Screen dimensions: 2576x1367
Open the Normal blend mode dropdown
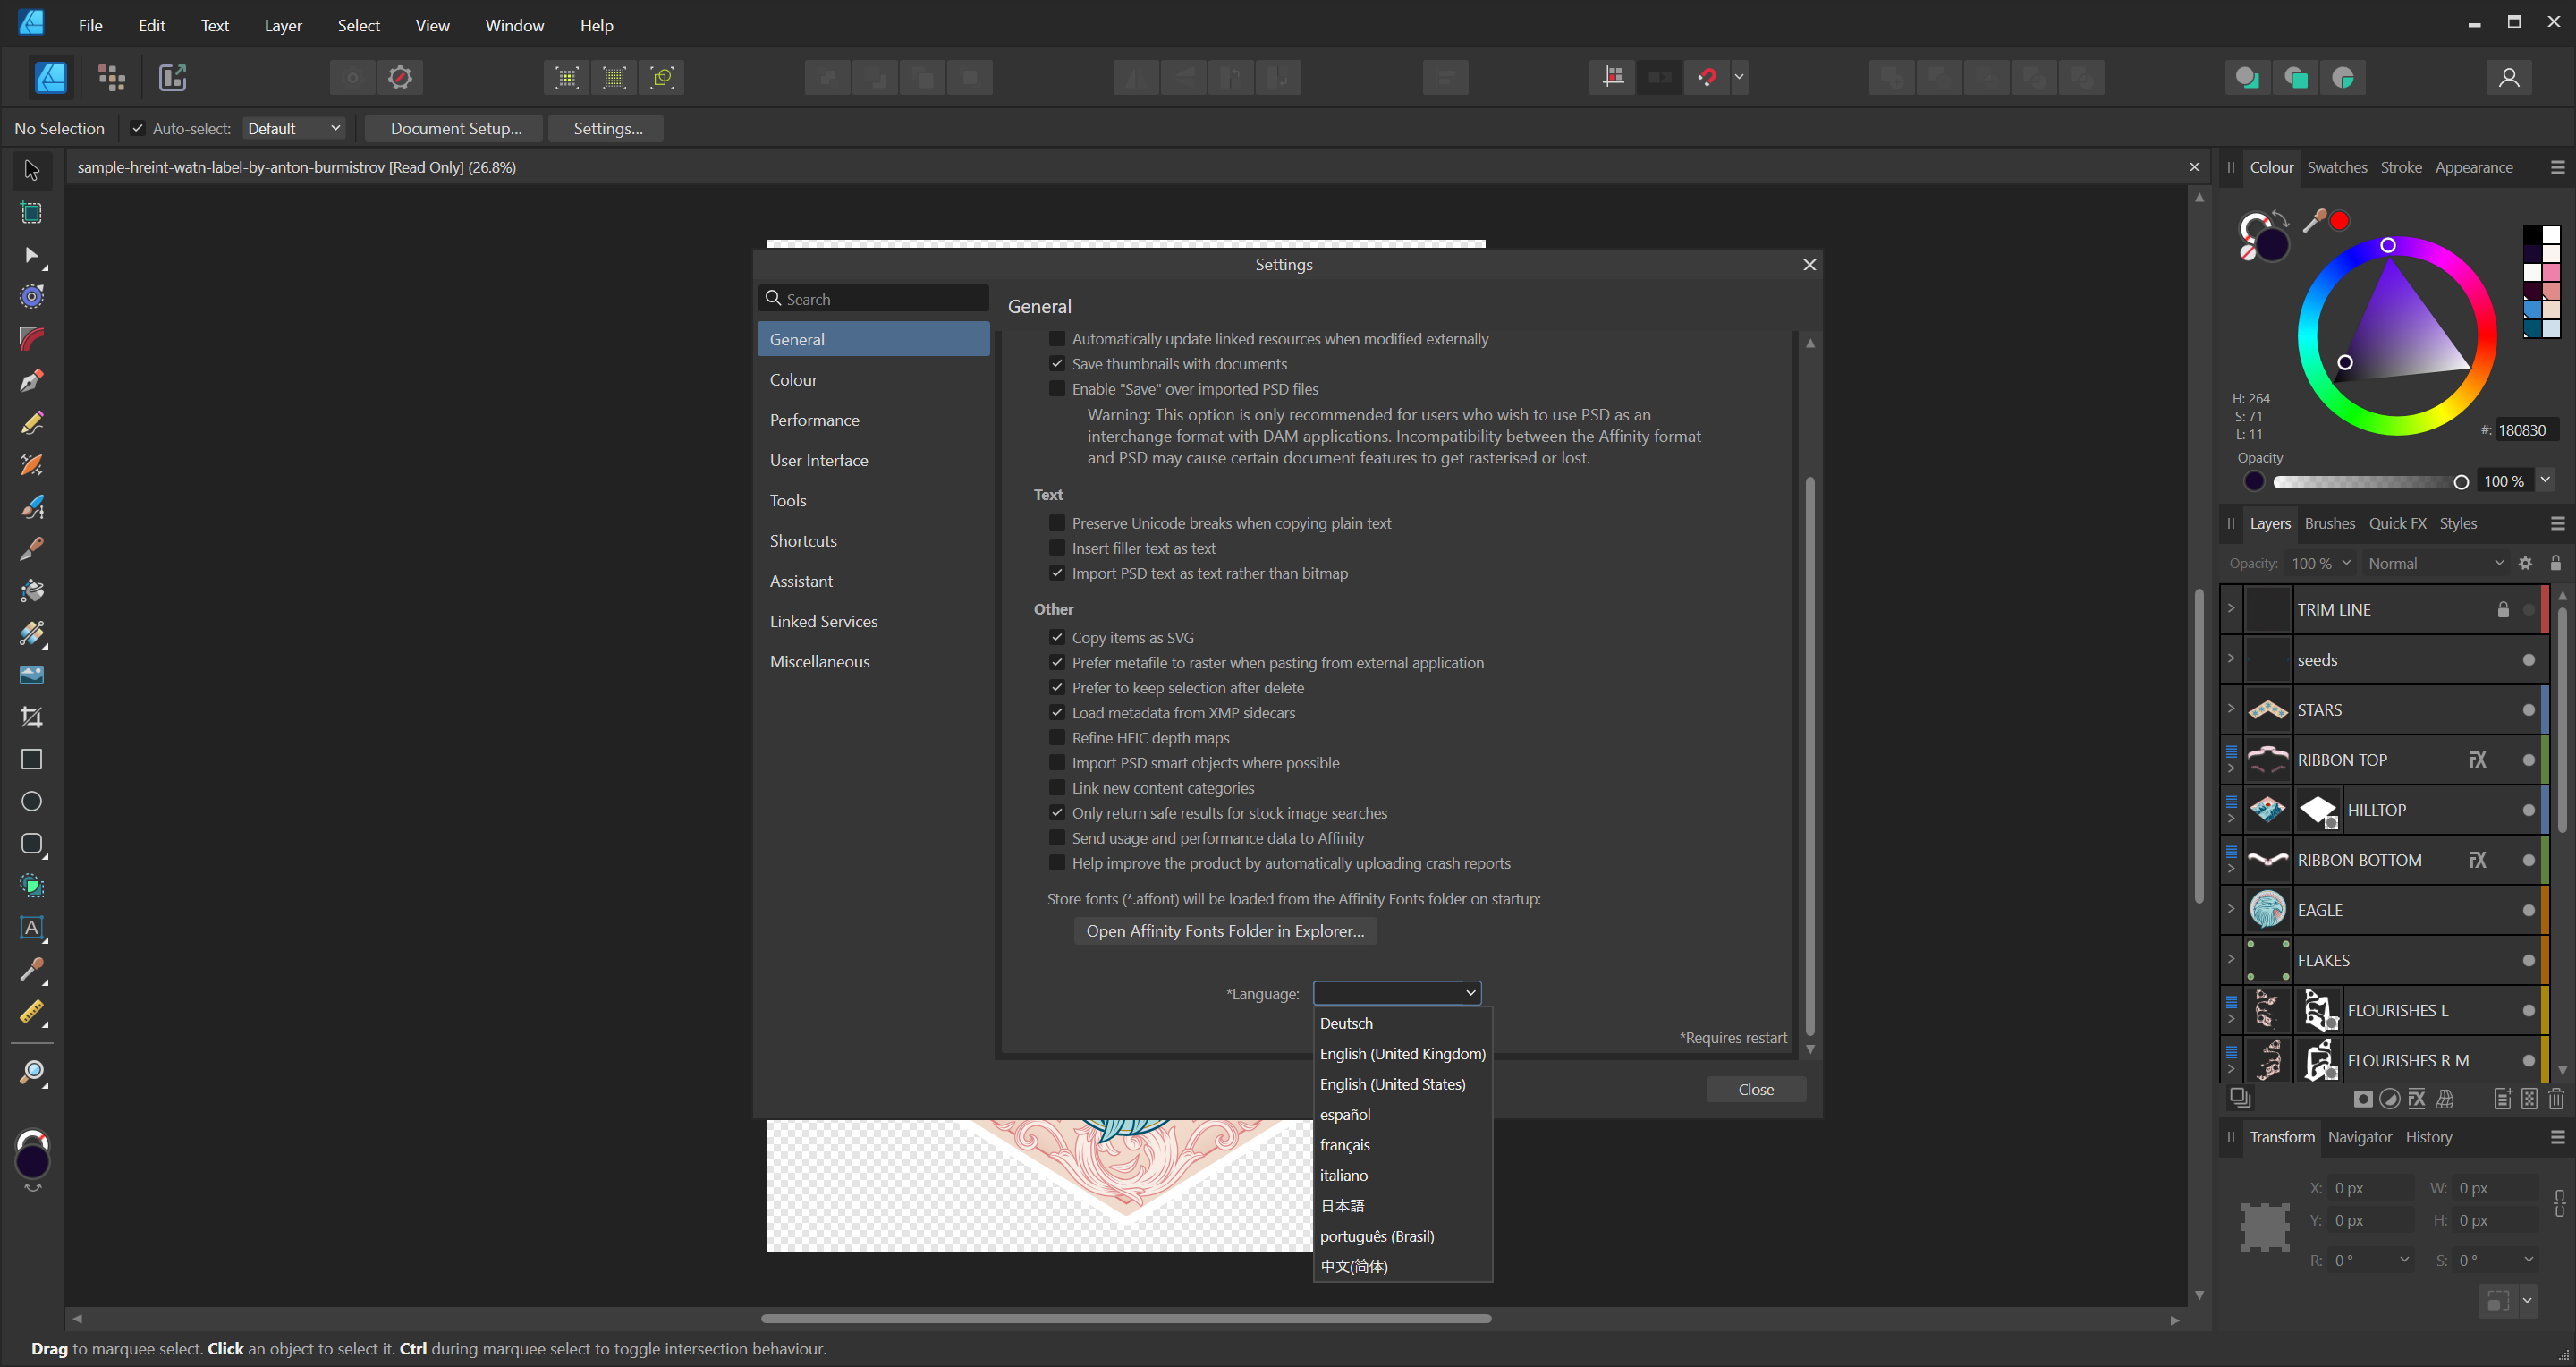pyautogui.click(x=2434, y=563)
